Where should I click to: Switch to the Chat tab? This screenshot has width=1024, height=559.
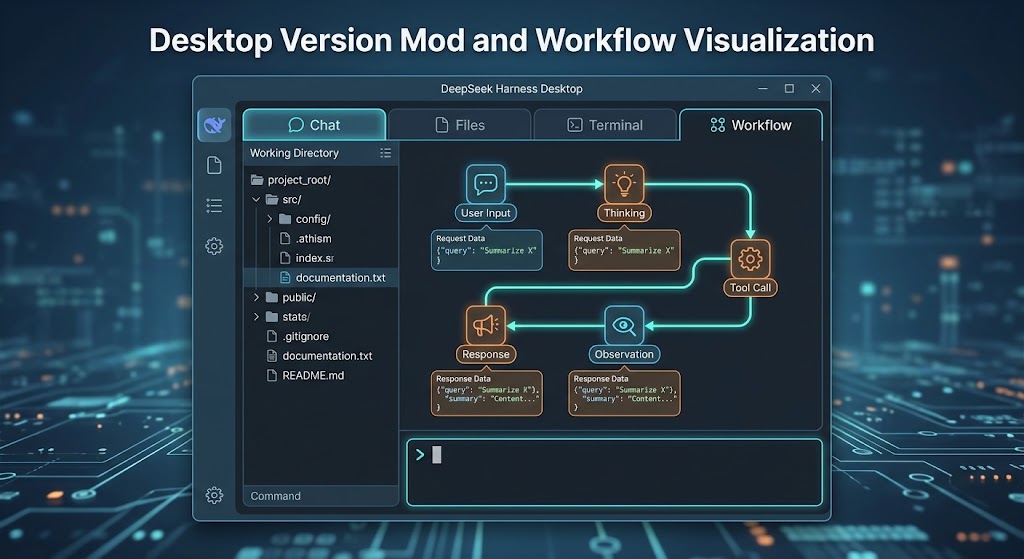coord(314,125)
